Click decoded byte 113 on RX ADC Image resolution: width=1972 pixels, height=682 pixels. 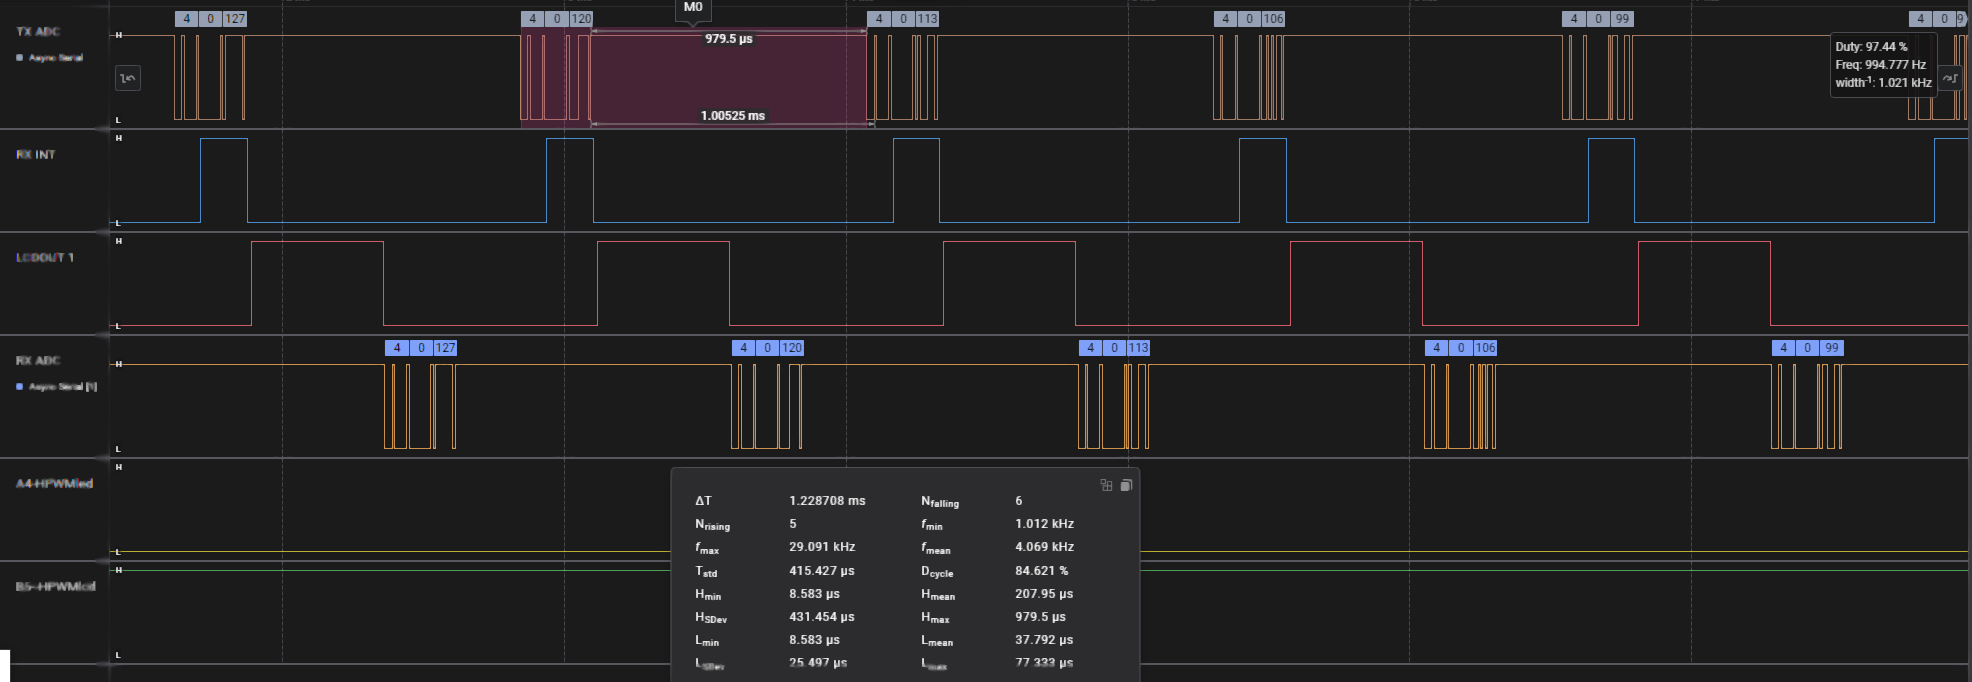pyautogui.click(x=1139, y=348)
